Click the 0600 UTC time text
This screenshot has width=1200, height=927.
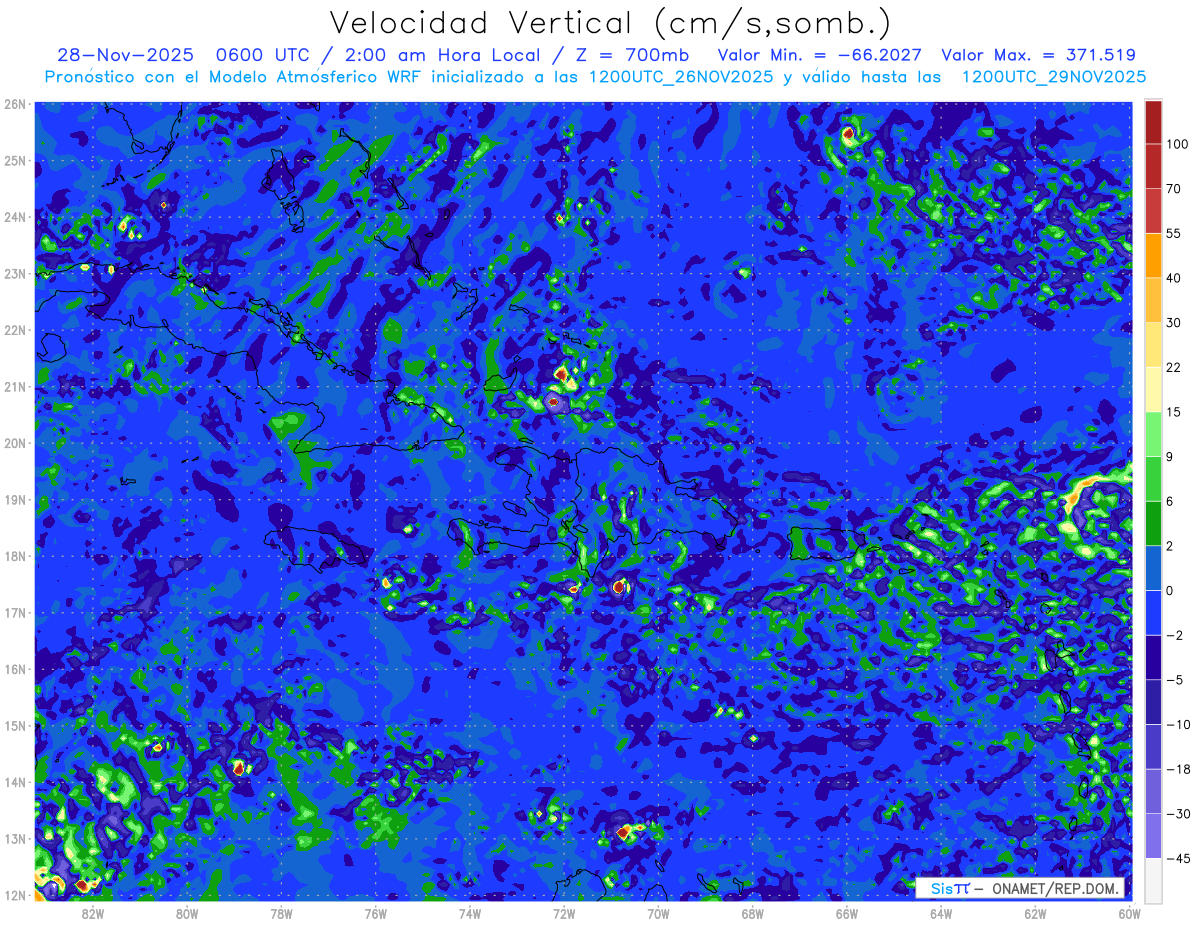[x=263, y=55]
